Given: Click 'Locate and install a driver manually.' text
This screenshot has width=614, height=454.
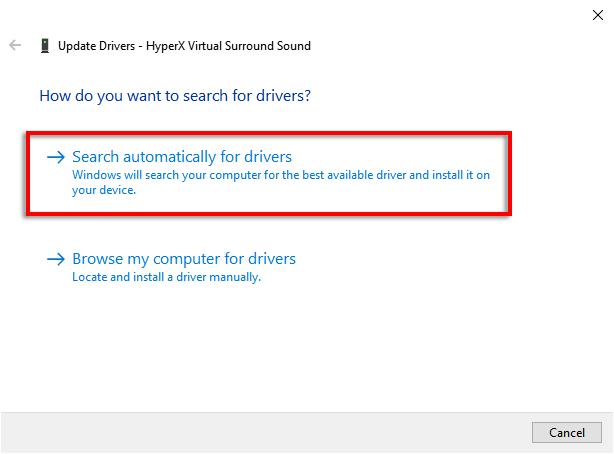Looking at the screenshot, I should tap(166, 277).
